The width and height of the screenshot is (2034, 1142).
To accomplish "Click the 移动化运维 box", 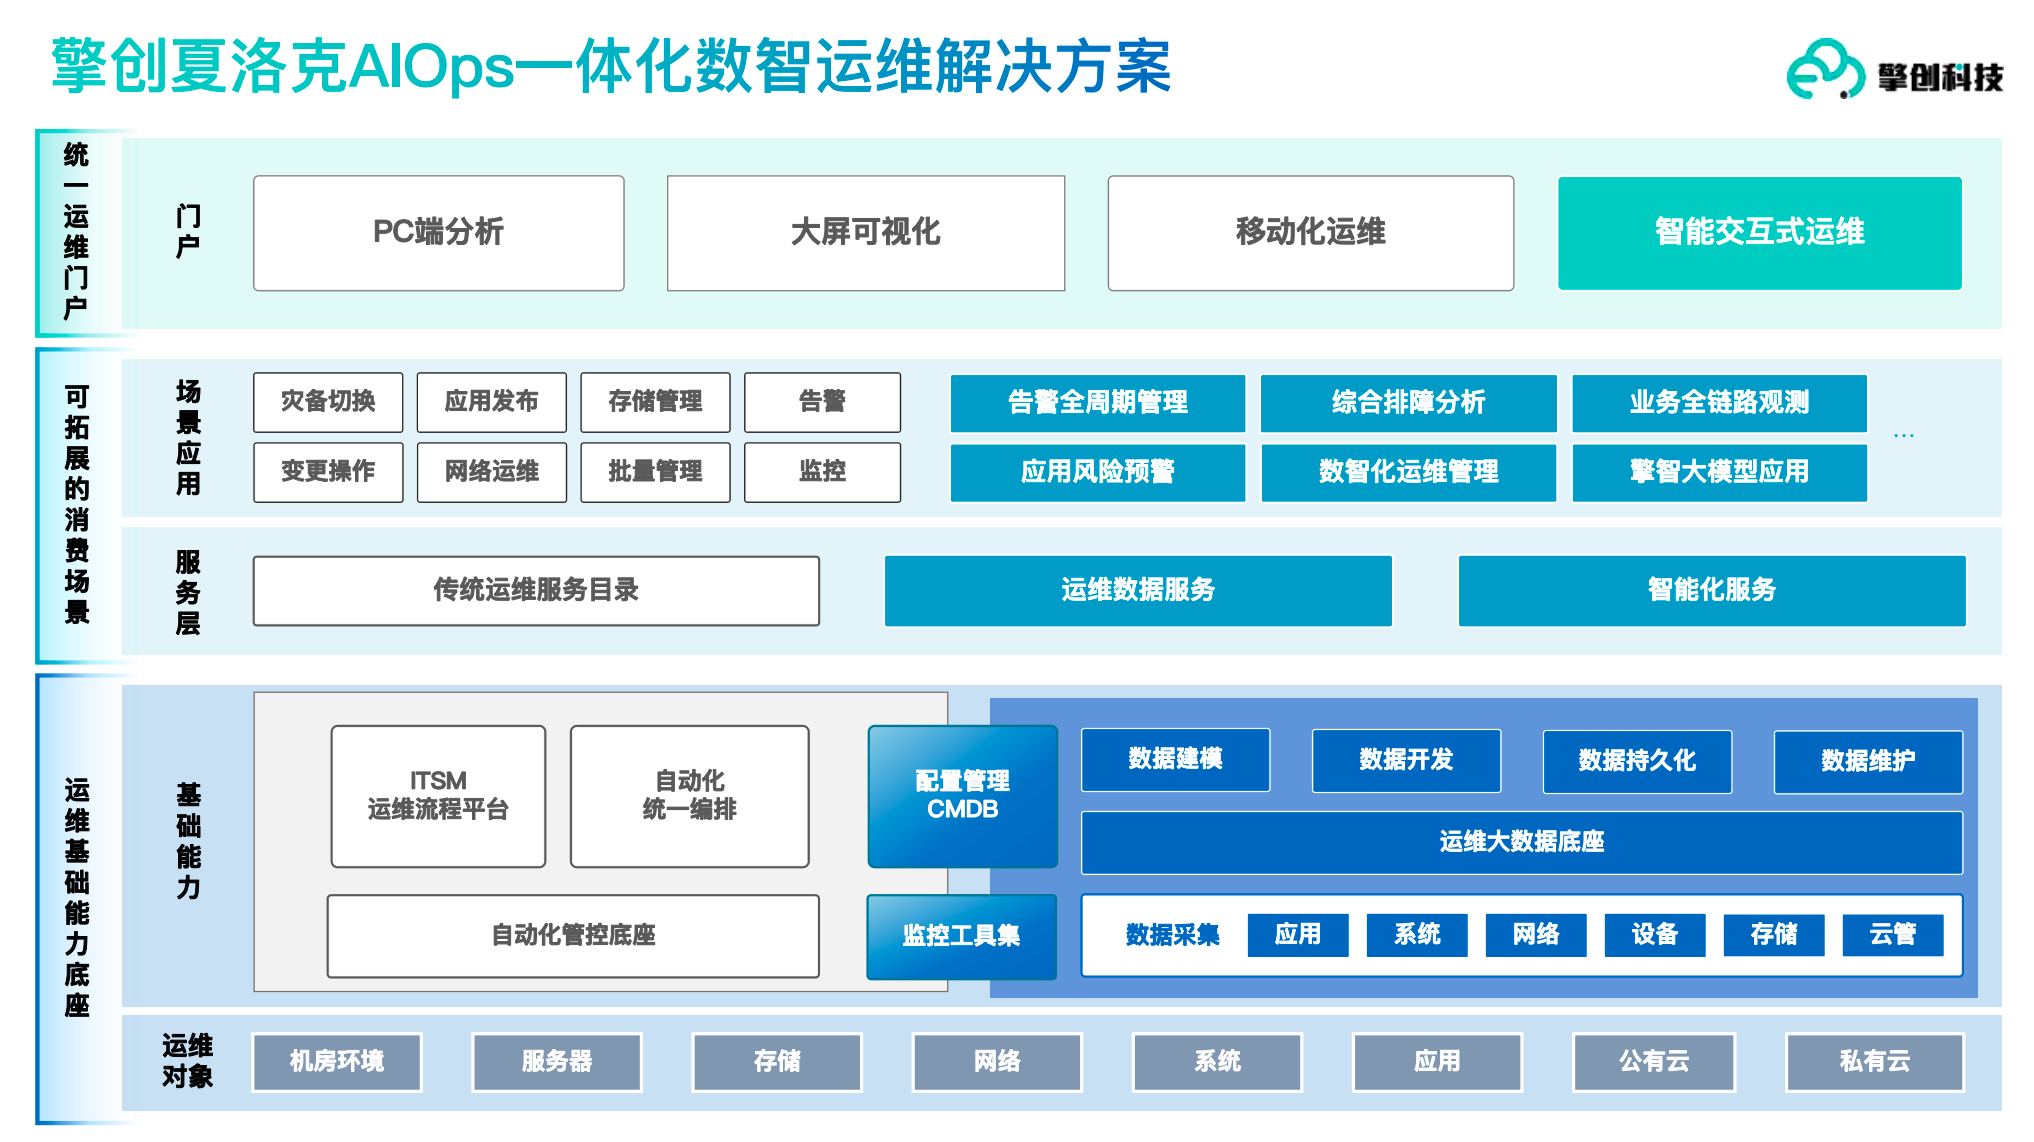I will coord(1310,233).
